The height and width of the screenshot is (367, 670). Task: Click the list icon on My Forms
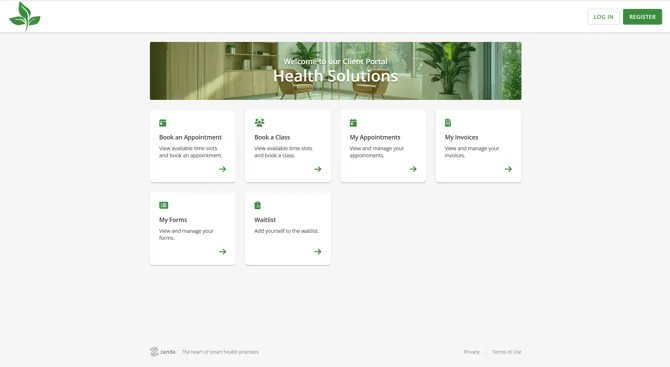tap(164, 206)
